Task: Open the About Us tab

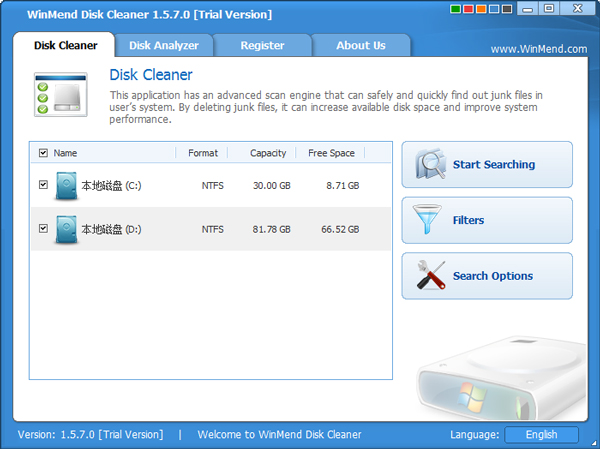Action: click(361, 45)
